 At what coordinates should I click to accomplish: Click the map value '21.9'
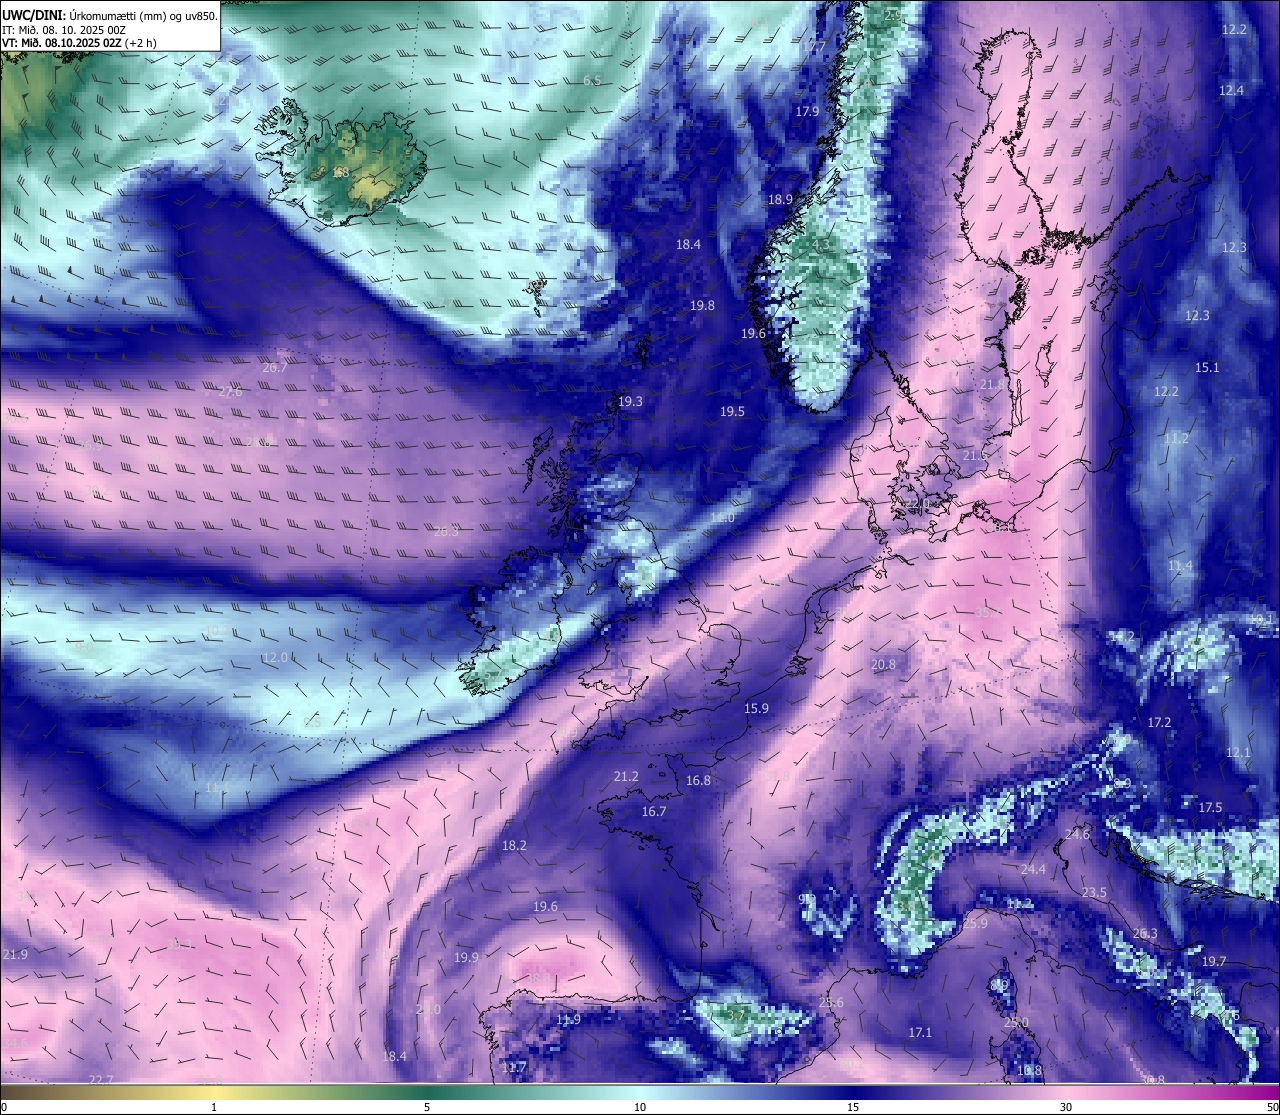coord(15,955)
